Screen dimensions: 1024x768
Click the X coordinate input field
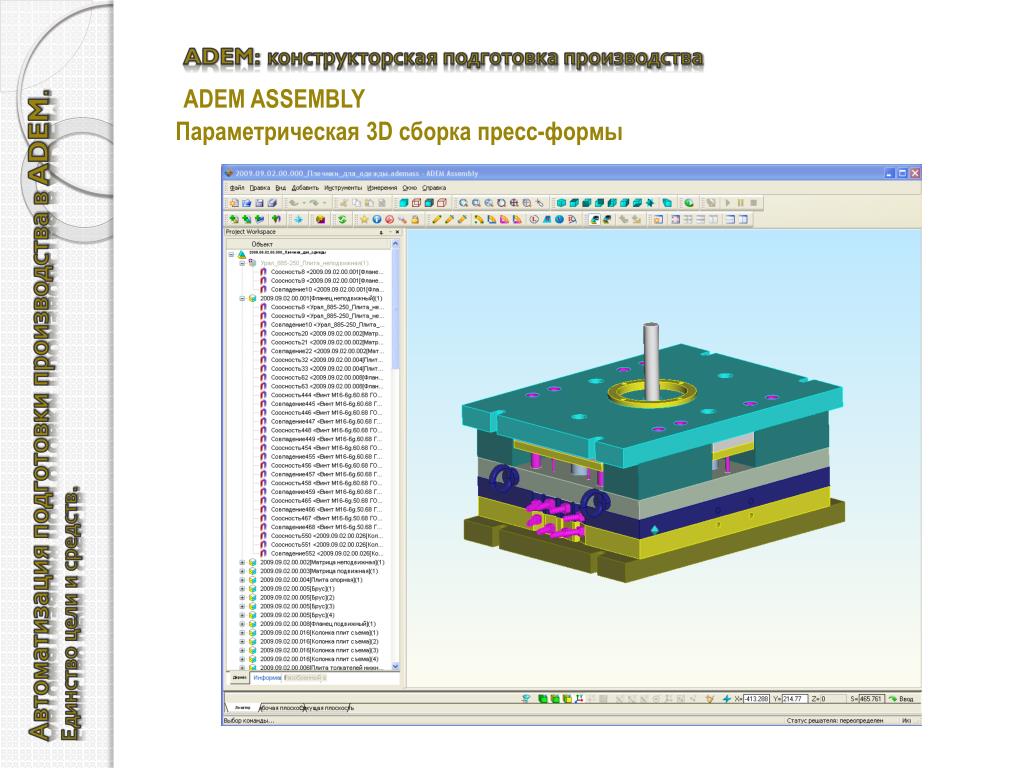[756, 699]
